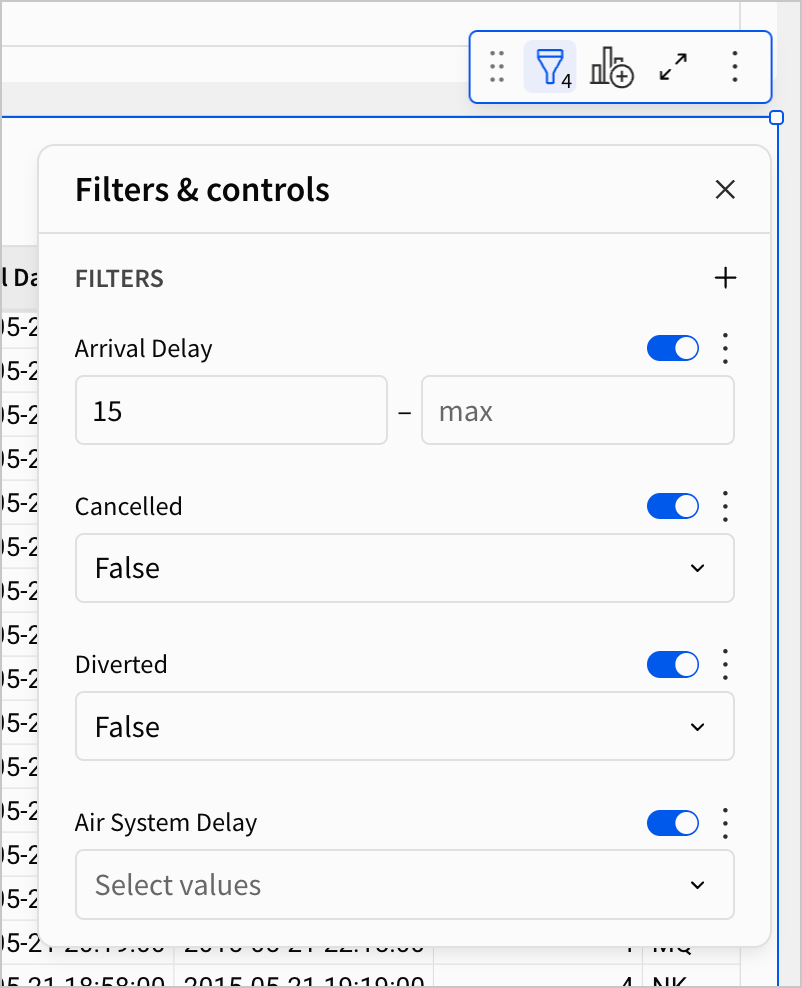Open the toolbar's more options menu
This screenshot has width=802, height=988.
pyautogui.click(x=735, y=67)
